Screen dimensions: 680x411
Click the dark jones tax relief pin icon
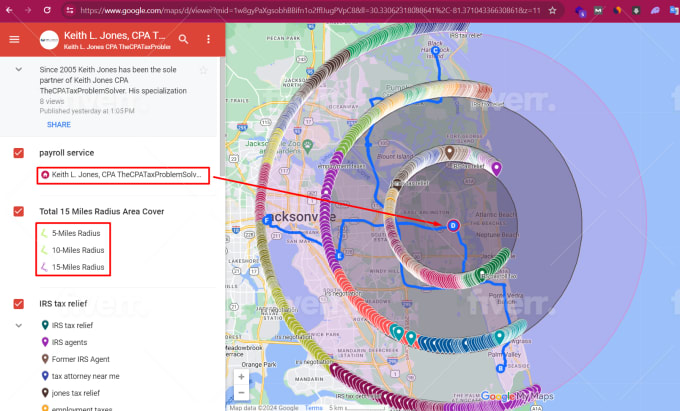(45, 392)
